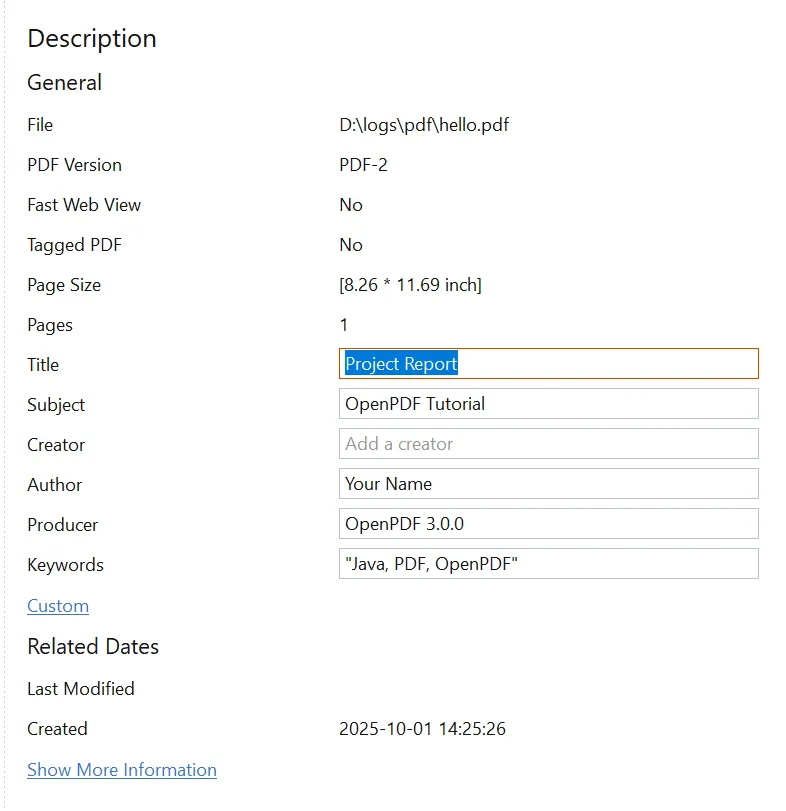This screenshot has height=811, width=786.
Task: Click the Producer field with OpenPDF 3.0.0
Action: tap(548, 524)
